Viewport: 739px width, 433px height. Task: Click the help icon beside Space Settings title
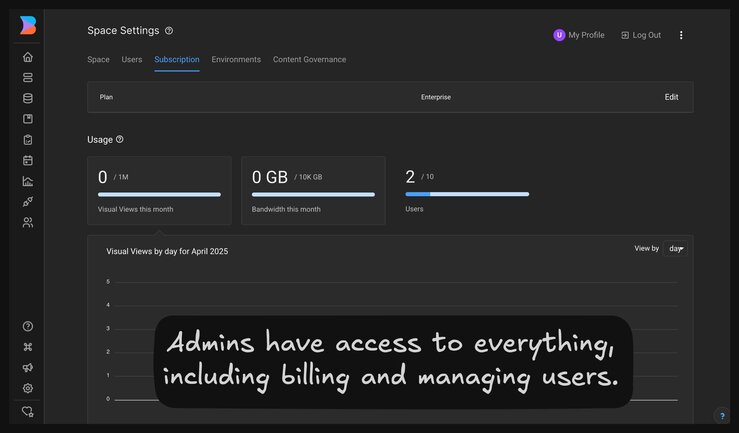point(169,31)
